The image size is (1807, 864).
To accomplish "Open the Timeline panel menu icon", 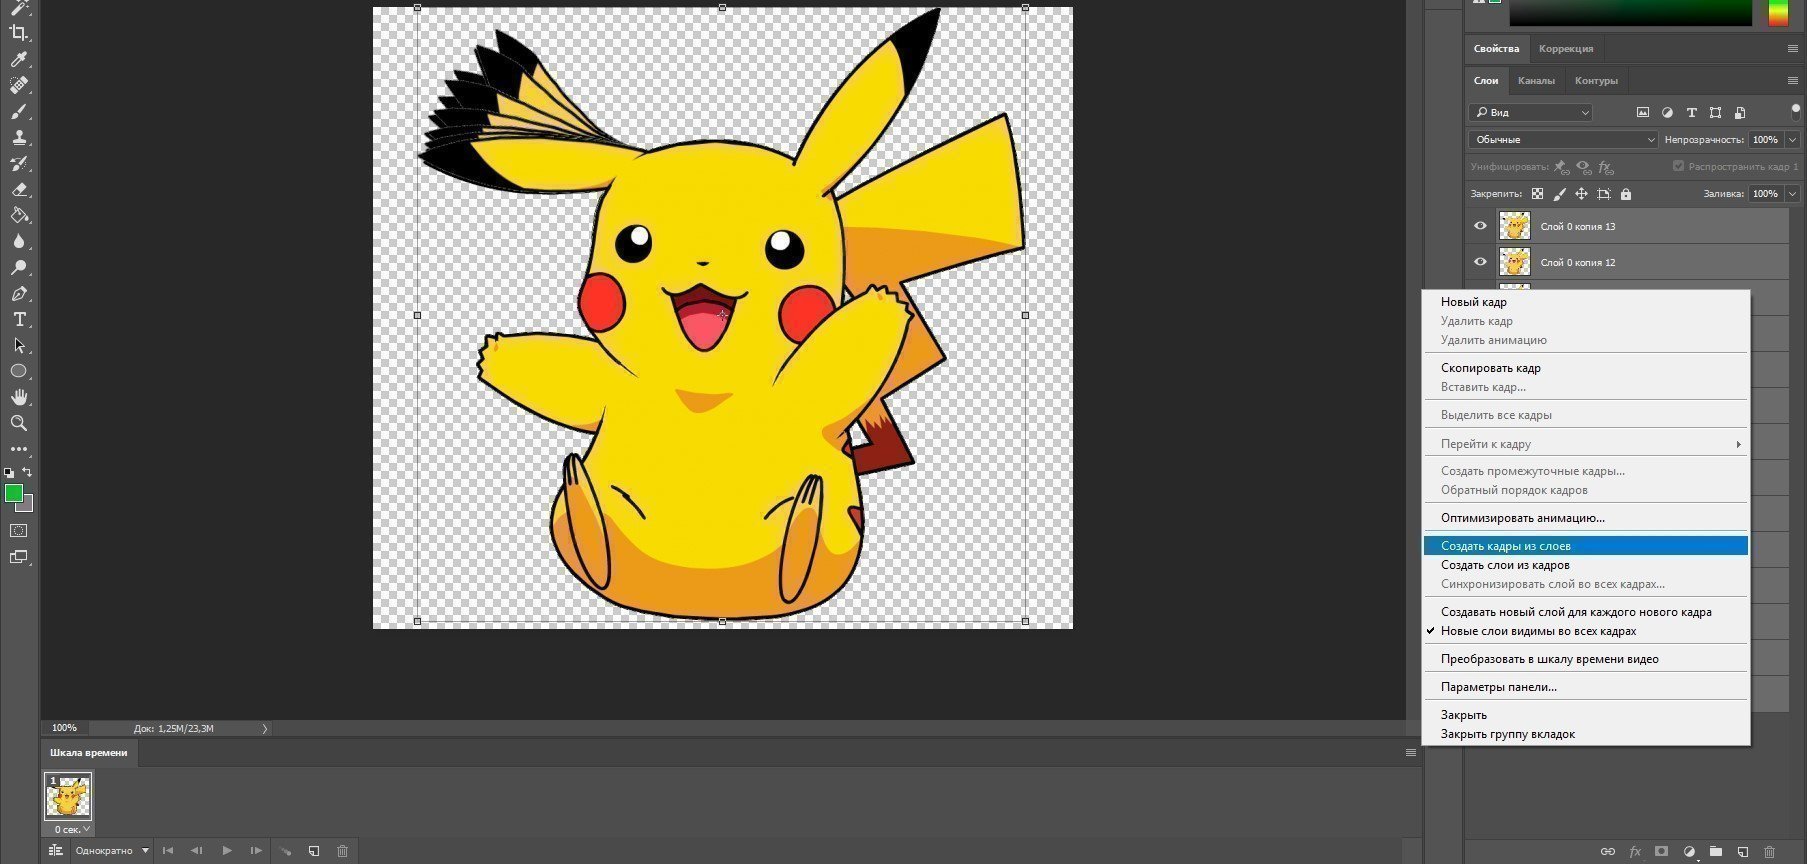I will (1411, 753).
